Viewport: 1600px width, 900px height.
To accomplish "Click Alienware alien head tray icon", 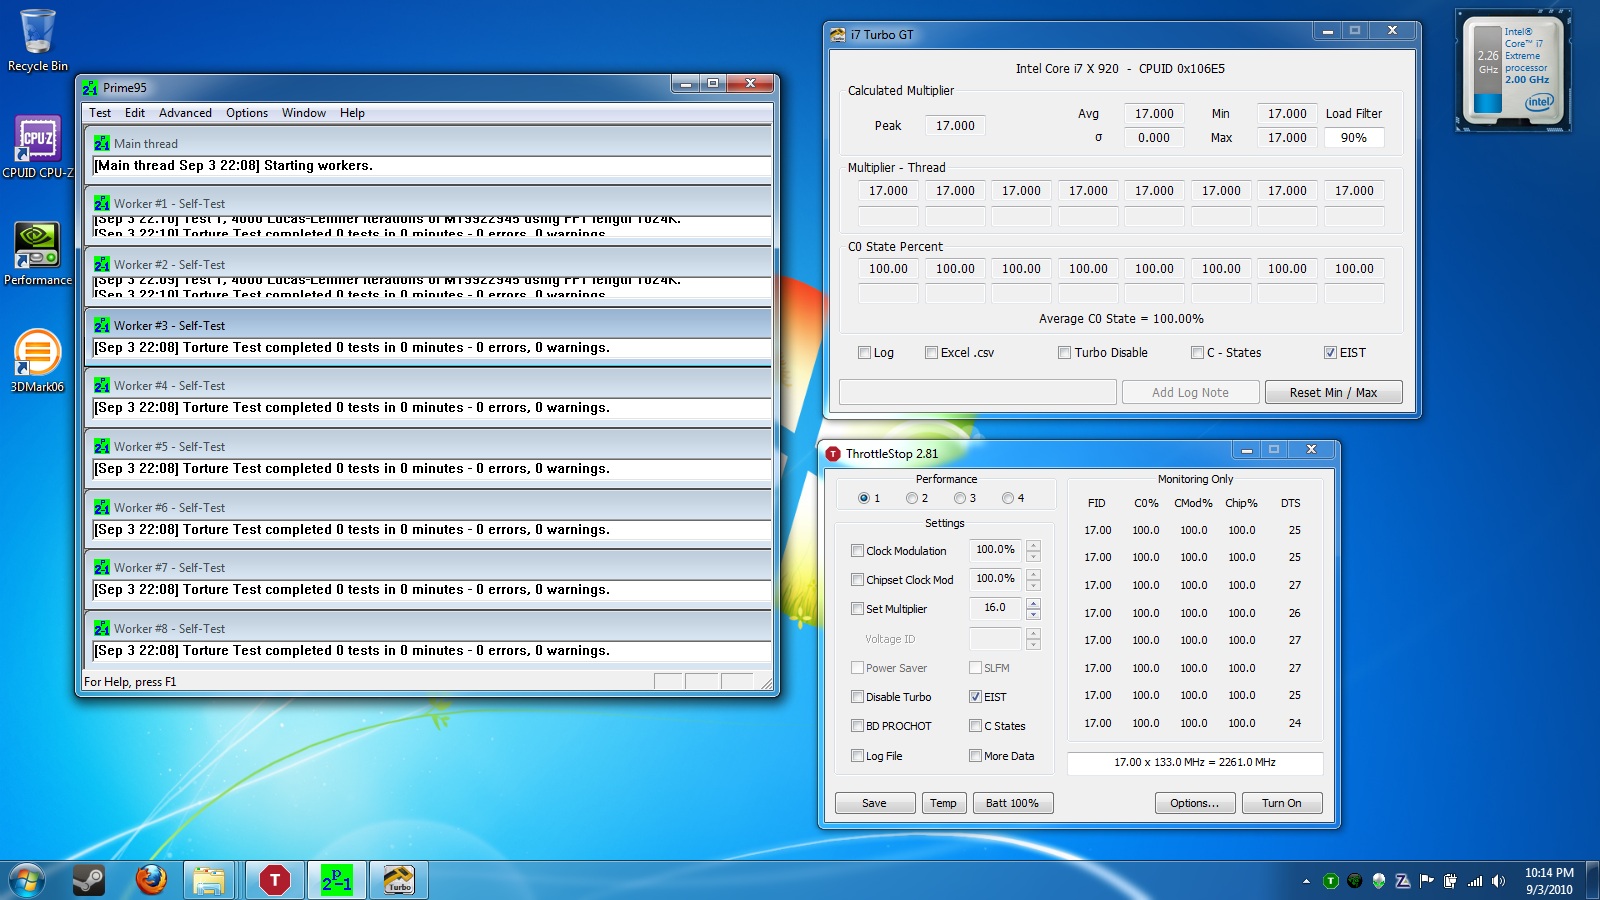I will click(x=1379, y=881).
